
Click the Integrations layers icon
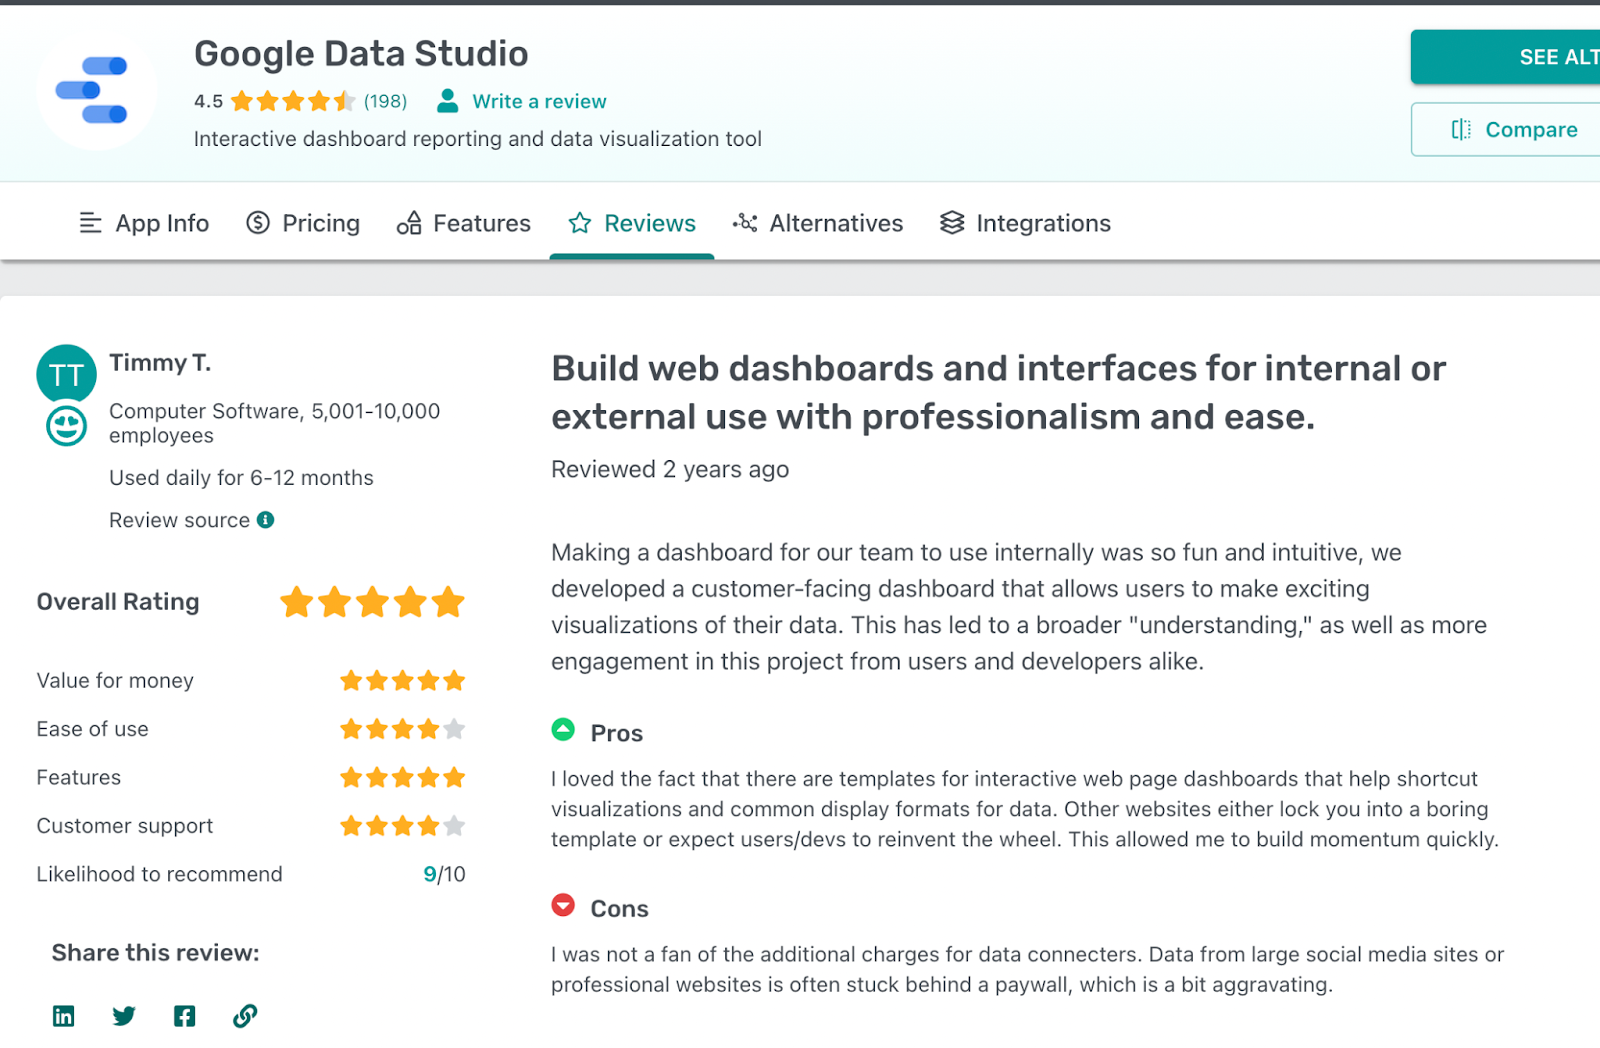[x=952, y=223]
